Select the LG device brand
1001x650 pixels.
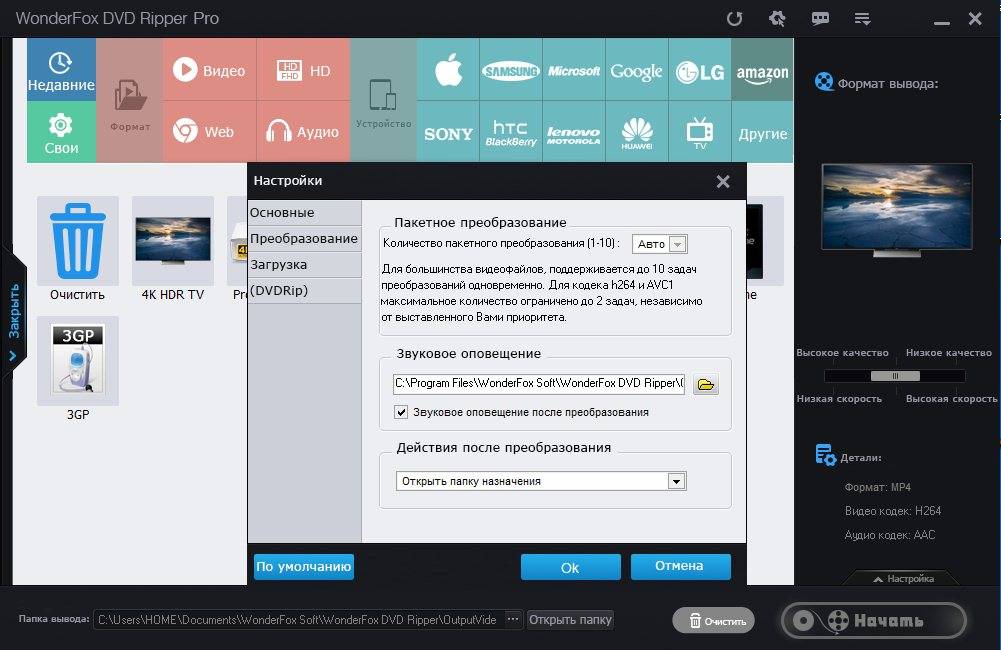pyautogui.click(x=700, y=70)
